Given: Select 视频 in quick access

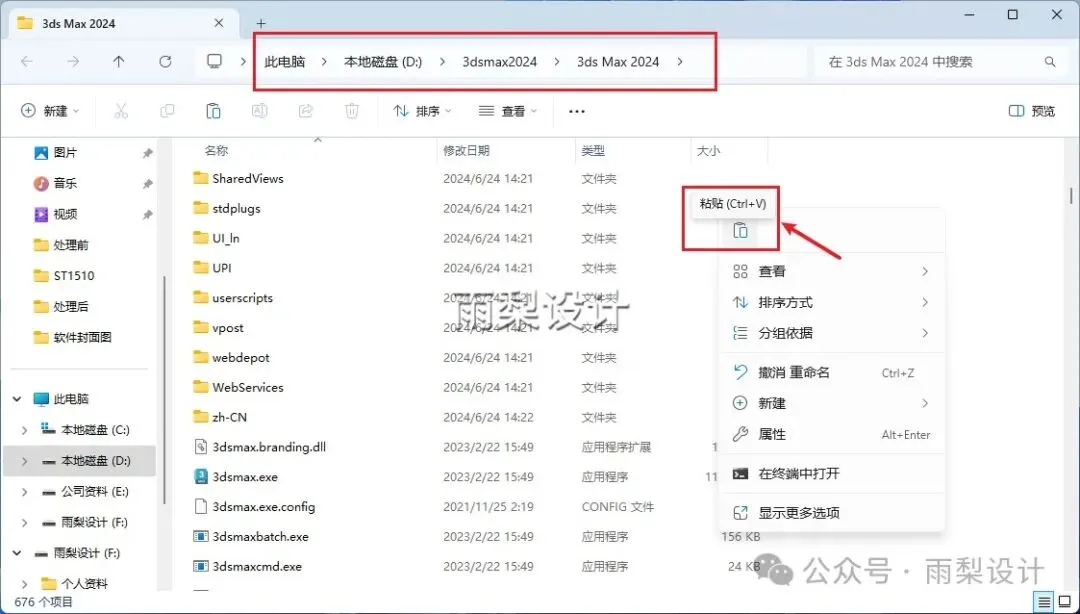Looking at the screenshot, I should tap(65, 214).
